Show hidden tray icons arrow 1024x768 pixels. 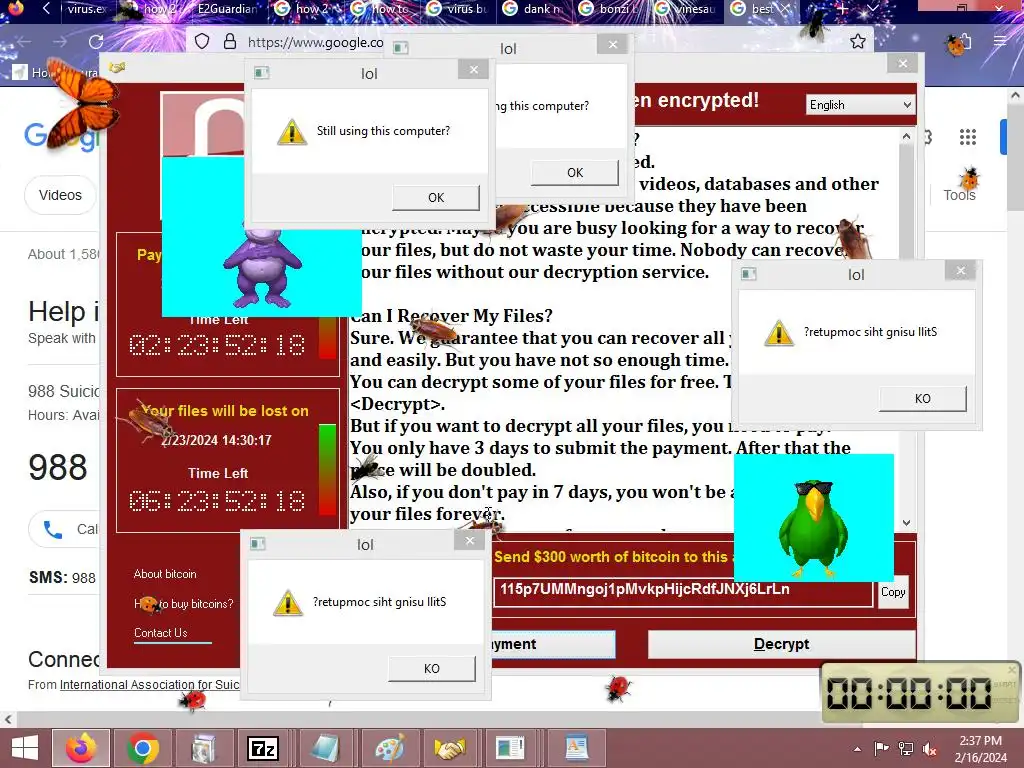pyautogui.click(x=857, y=749)
